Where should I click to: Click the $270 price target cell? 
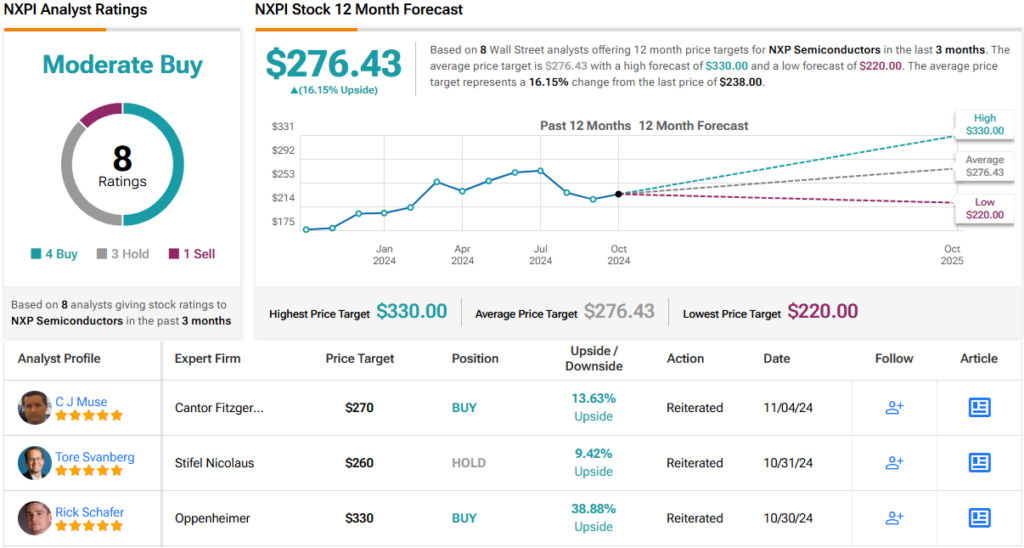360,408
